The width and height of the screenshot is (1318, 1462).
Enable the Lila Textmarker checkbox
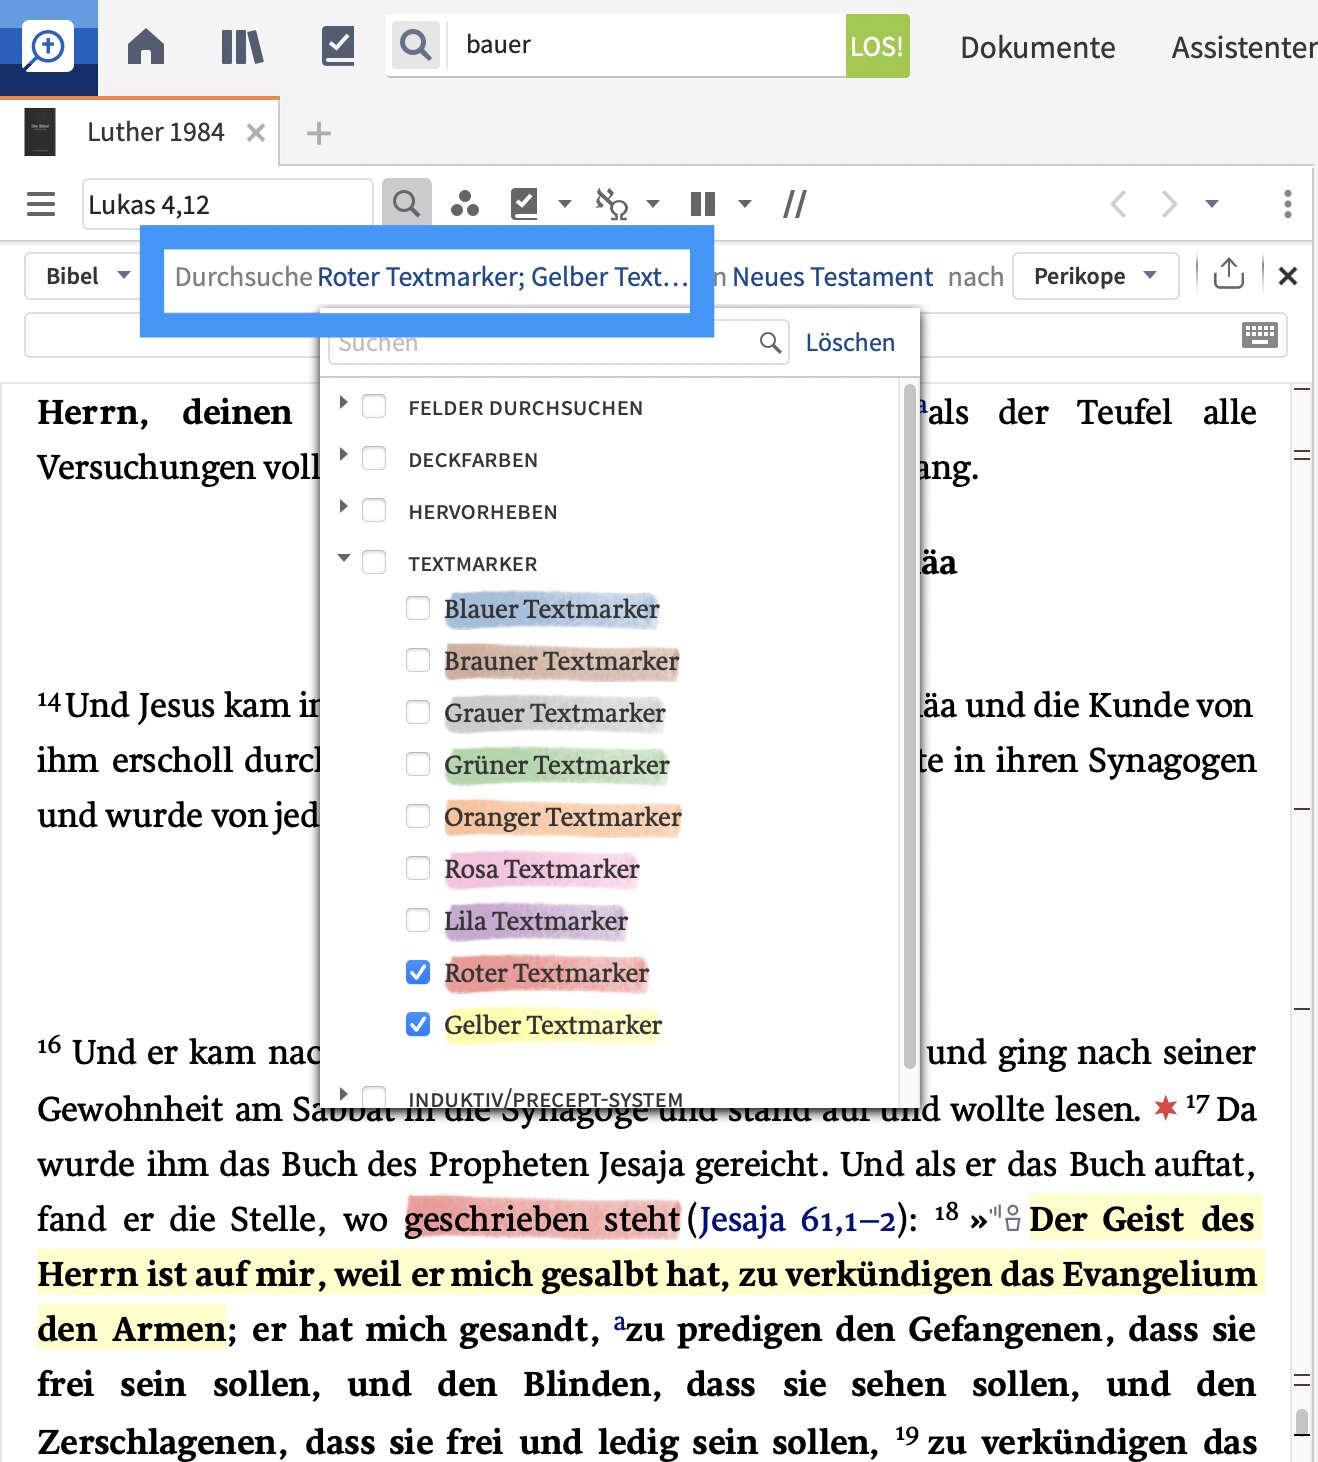point(418,920)
